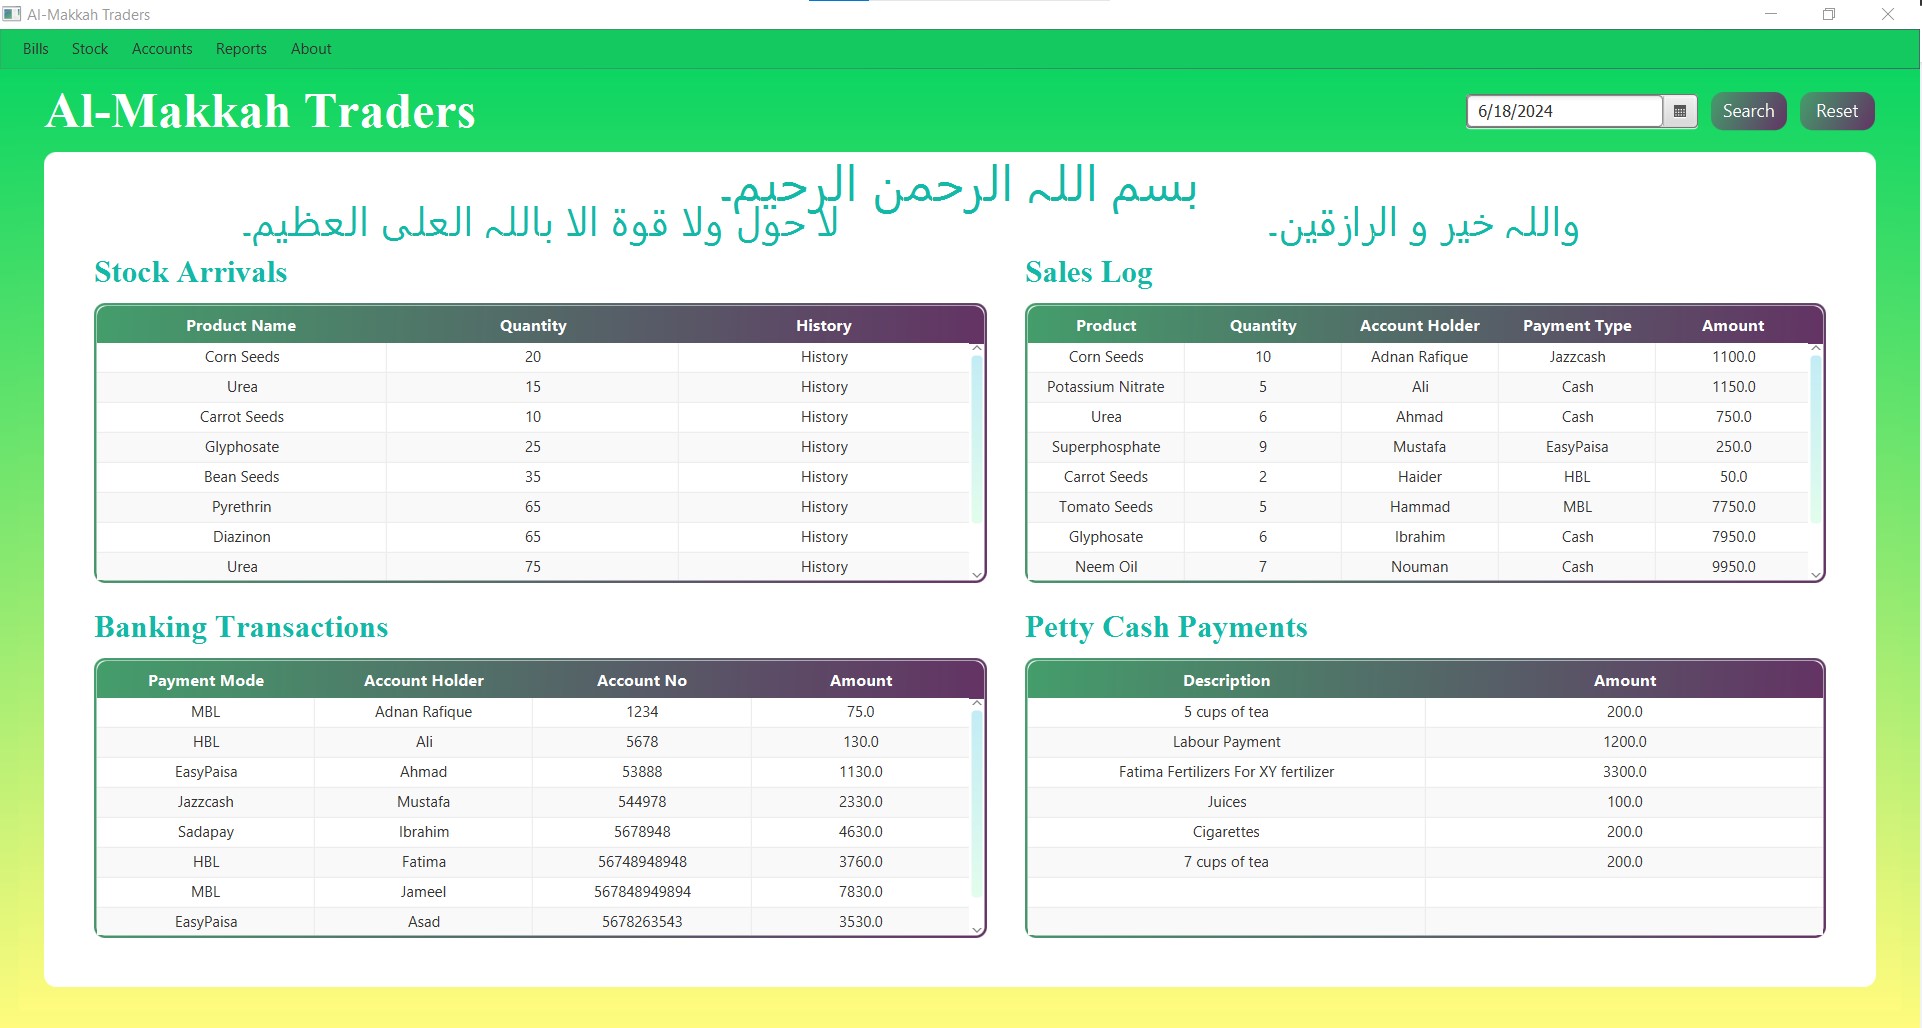
Task: Click the Search button
Action: point(1748,111)
